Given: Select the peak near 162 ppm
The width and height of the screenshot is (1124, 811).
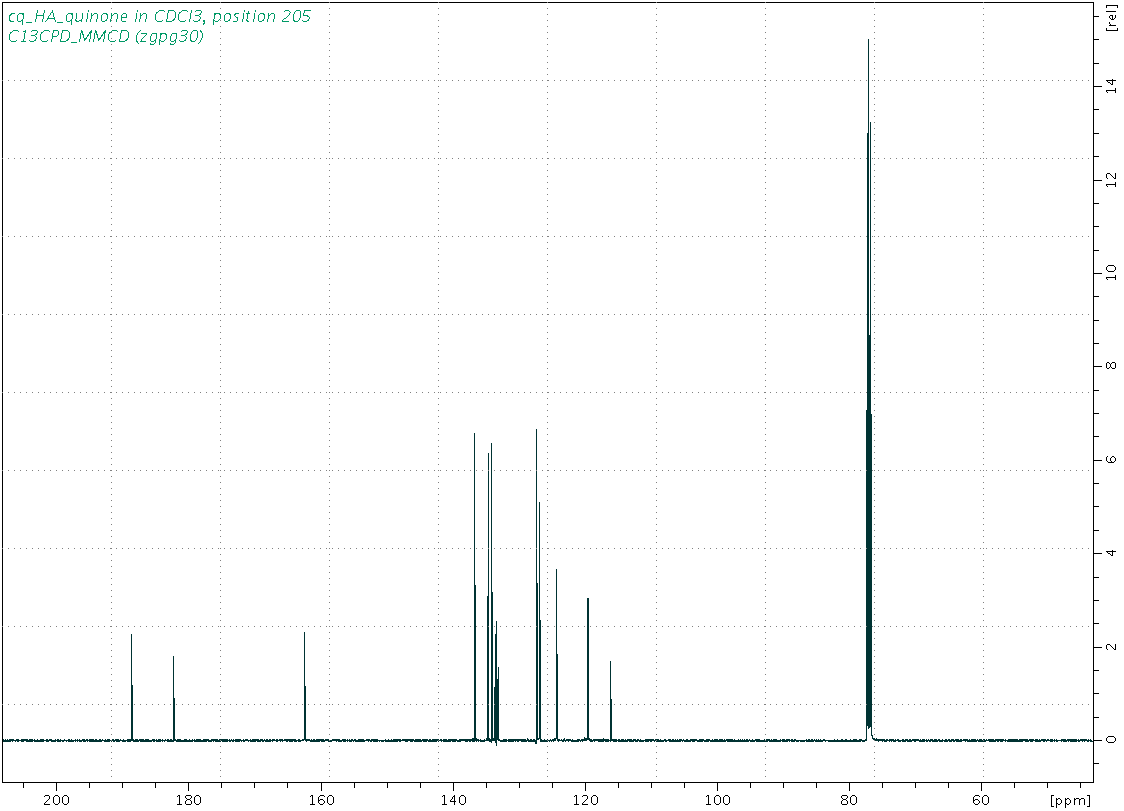Looking at the screenshot, I should click(x=305, y=685).
